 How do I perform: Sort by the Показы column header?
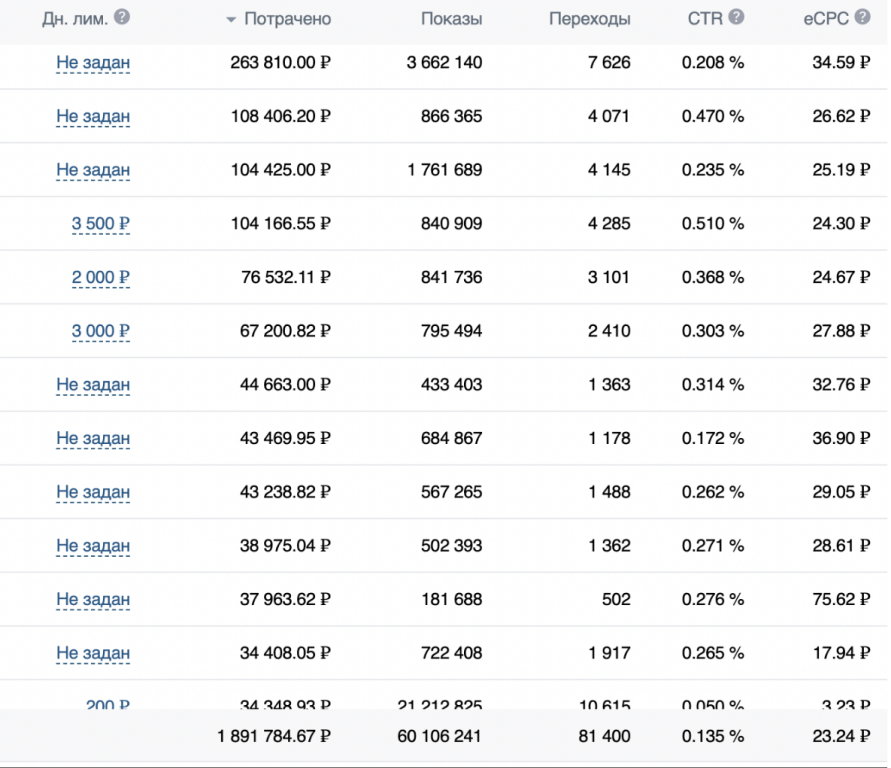tap(451, 19)
